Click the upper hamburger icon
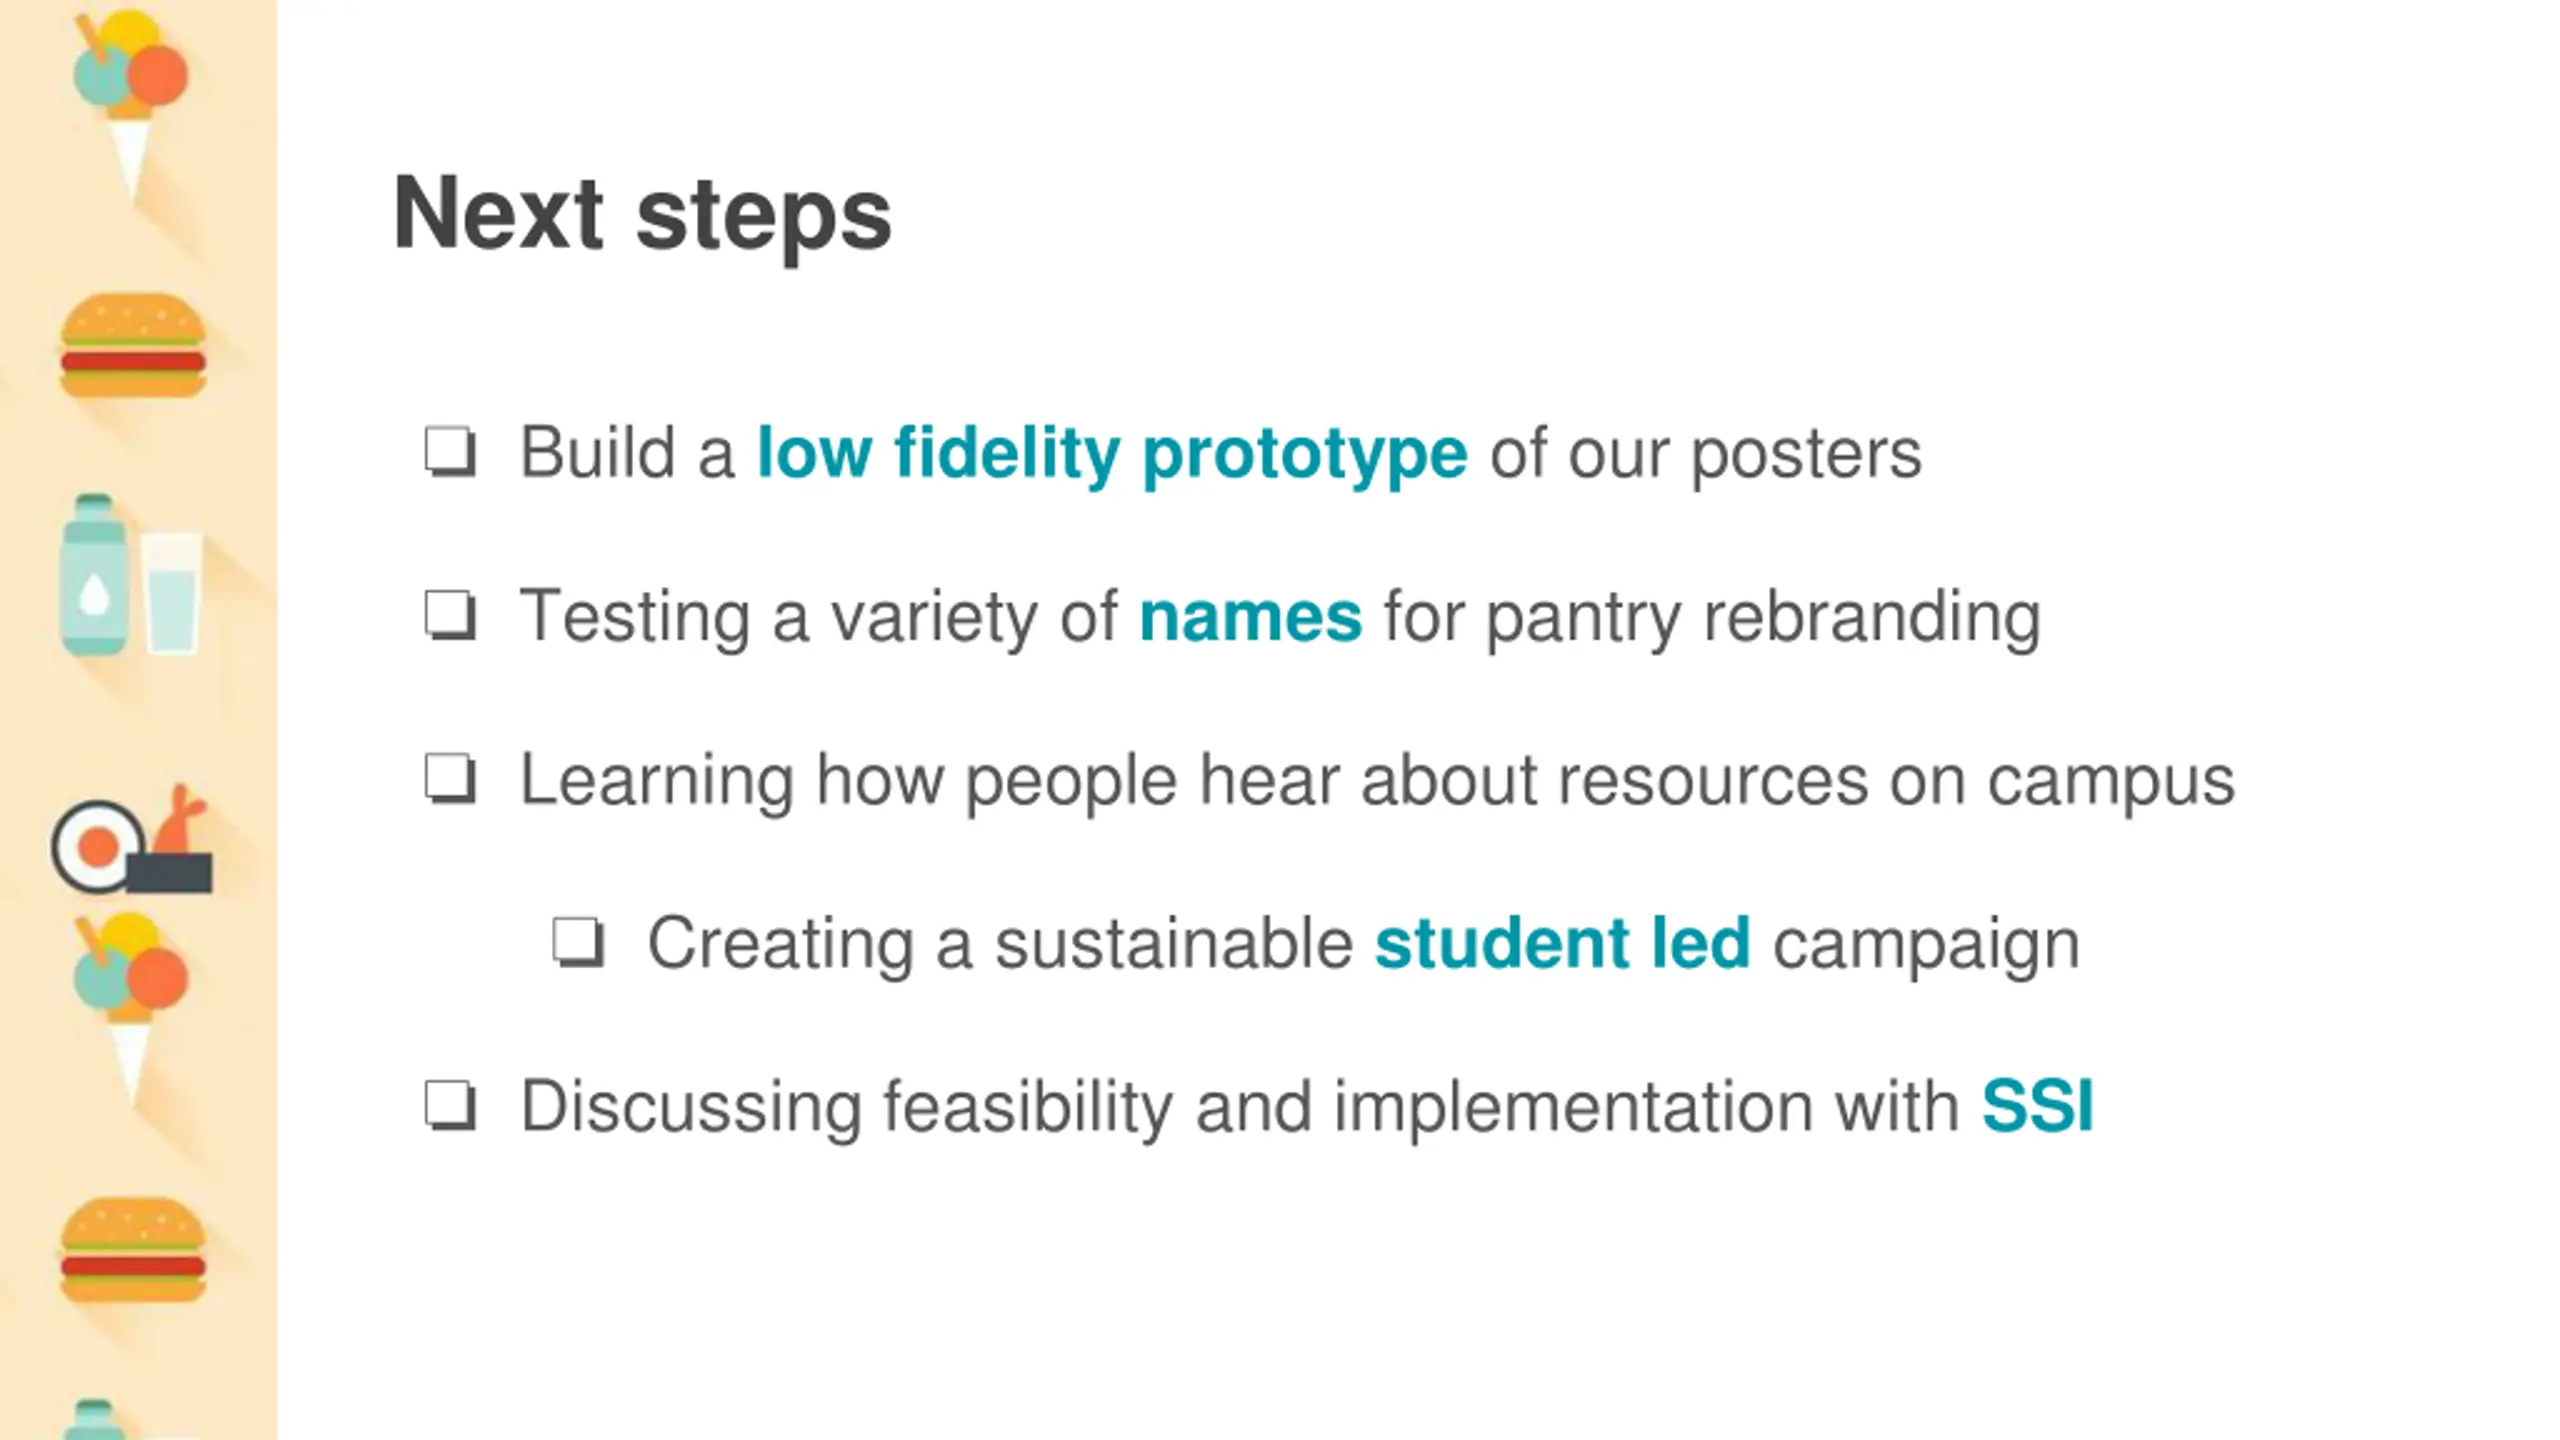Viewport: 2560px width, 1440px height. [133, 345]
